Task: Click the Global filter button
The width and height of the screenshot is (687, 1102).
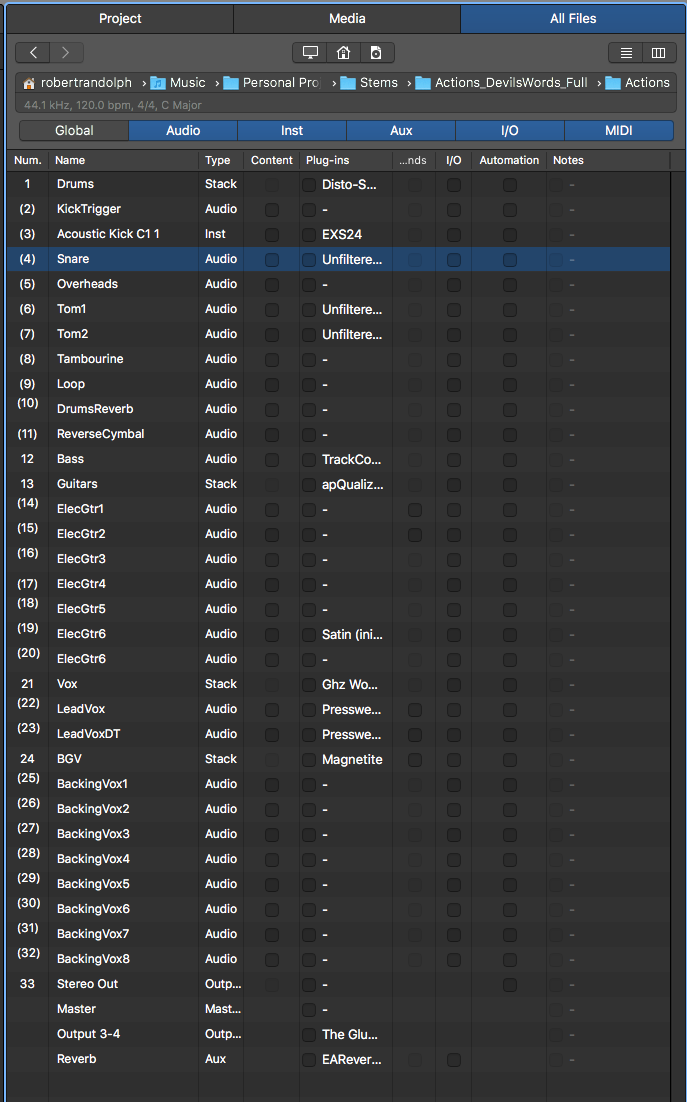Action: (74, 130)
